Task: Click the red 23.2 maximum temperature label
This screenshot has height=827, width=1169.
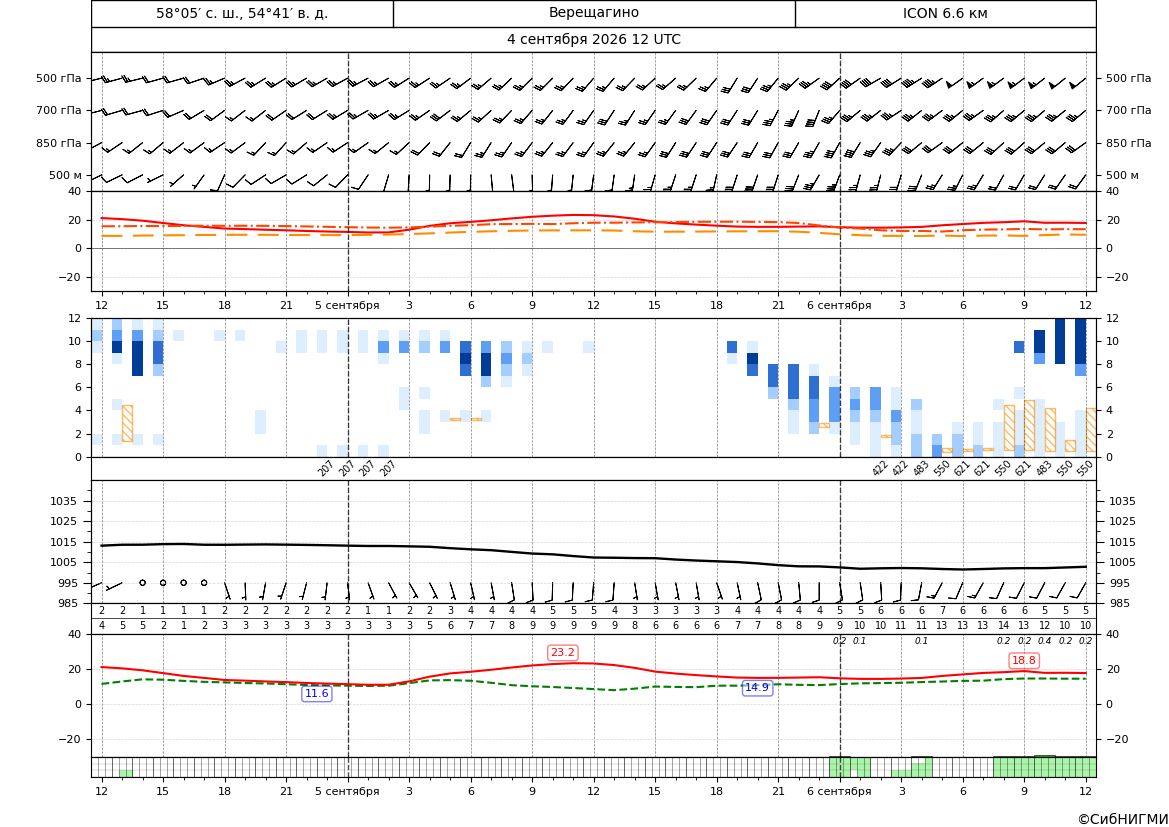Action: pyautogui.click(x=562, y=653)
